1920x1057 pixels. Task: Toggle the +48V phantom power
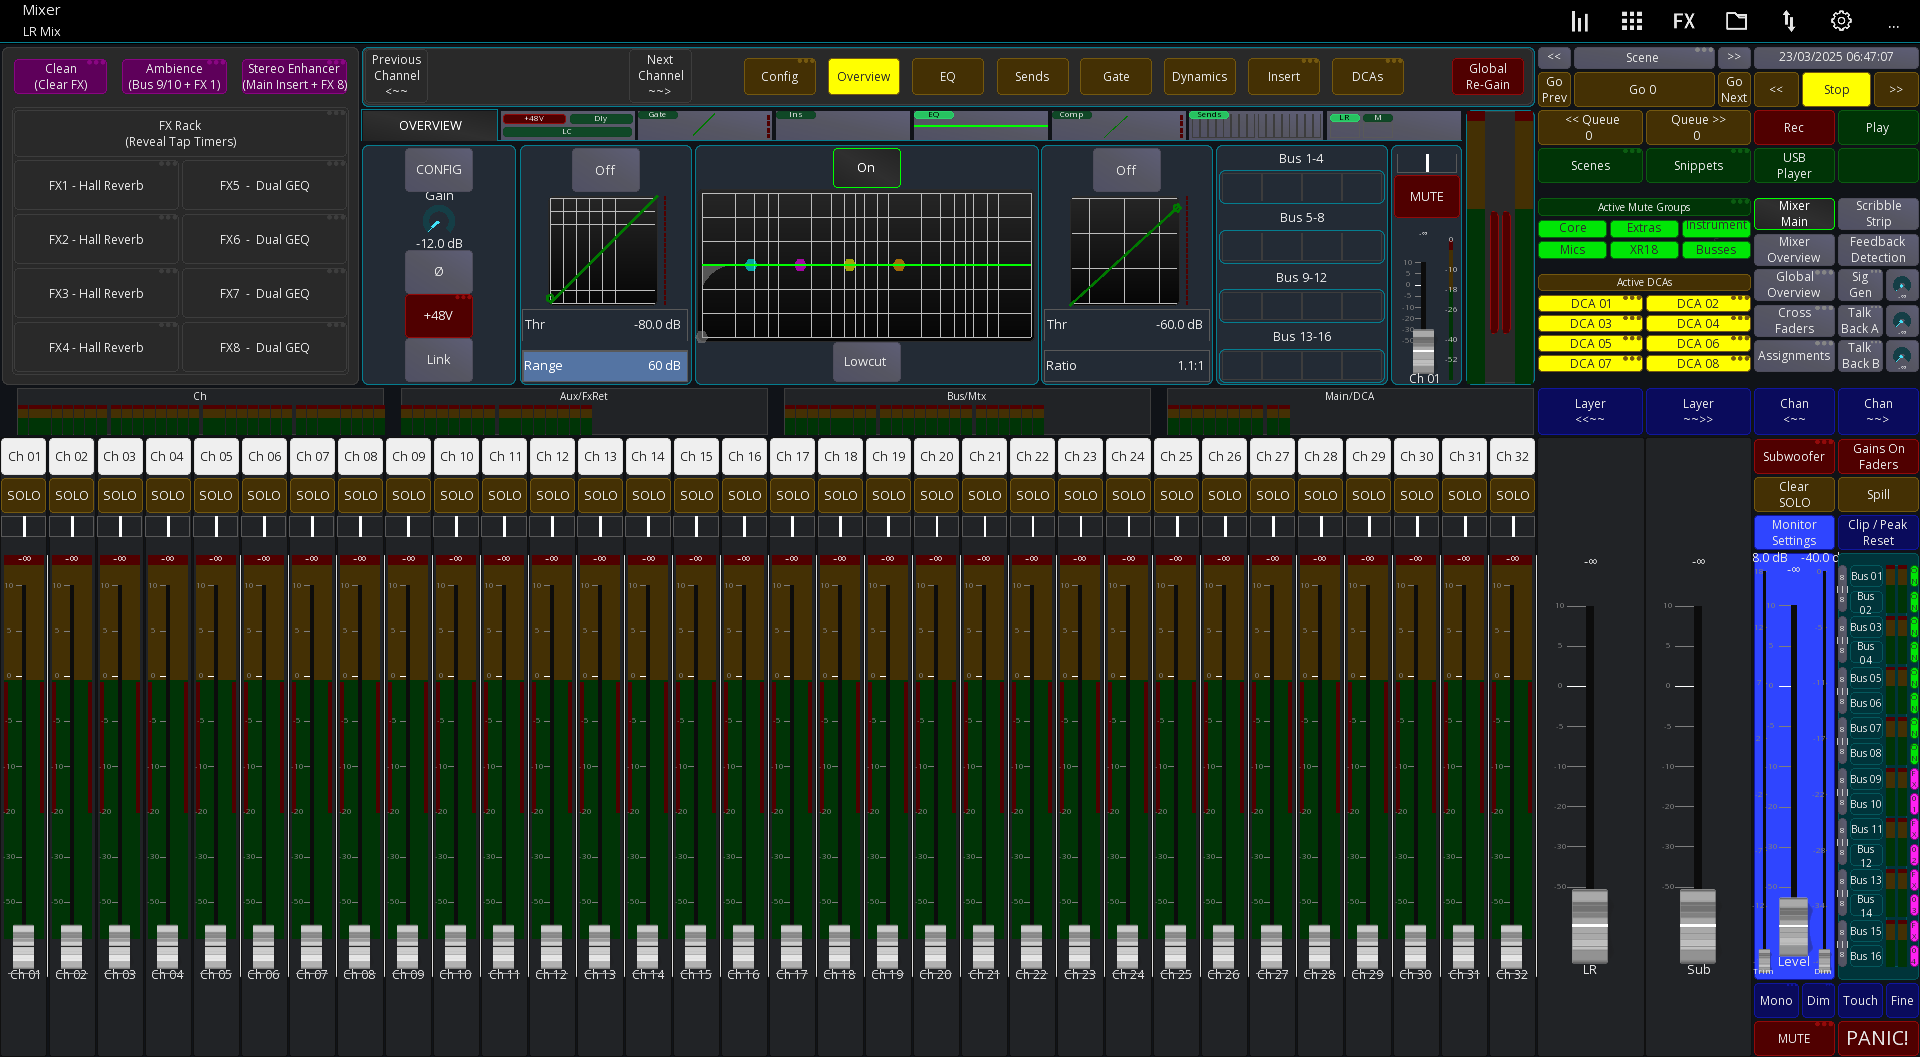click(x=438, y=316)
